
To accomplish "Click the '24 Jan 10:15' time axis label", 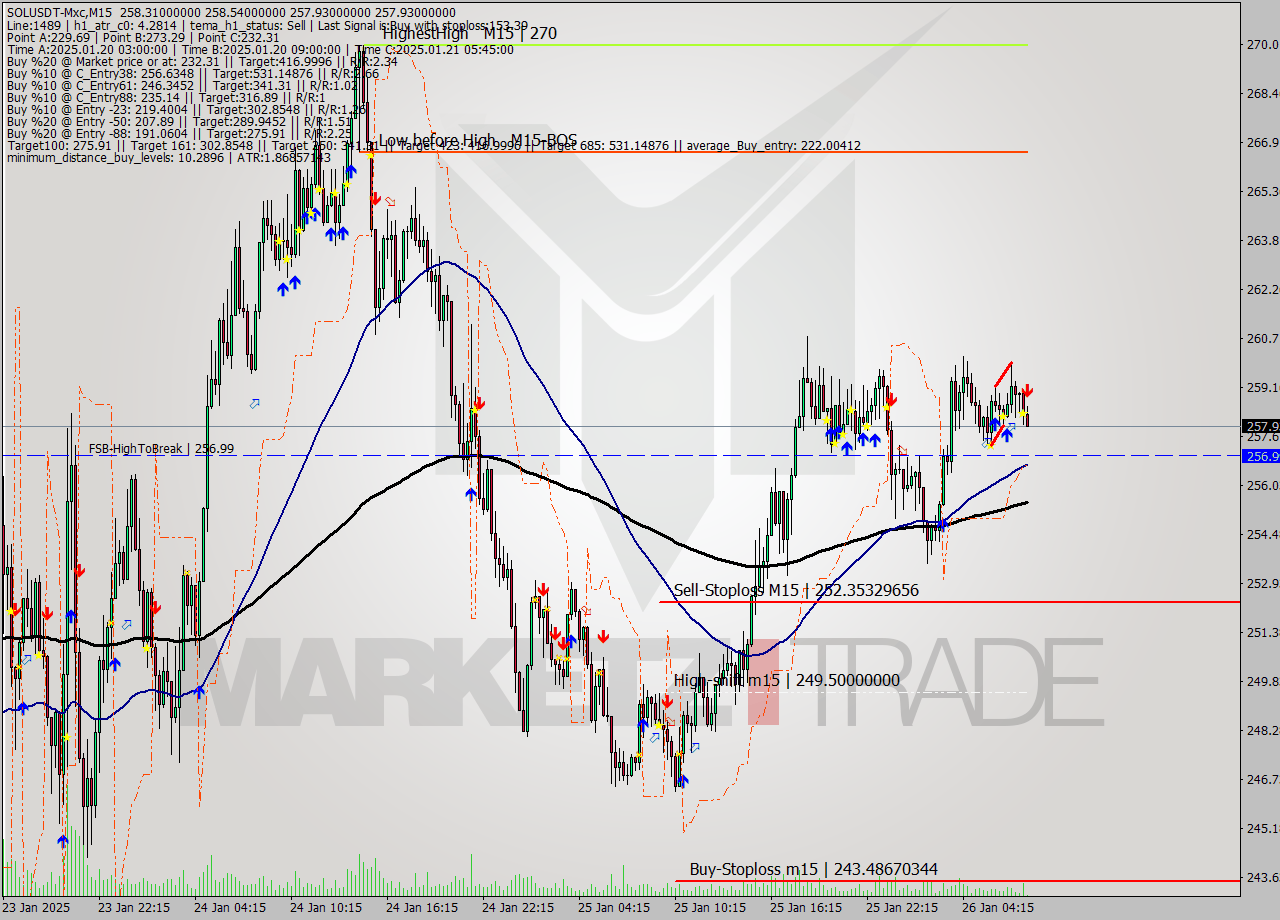I will (326, 908).
